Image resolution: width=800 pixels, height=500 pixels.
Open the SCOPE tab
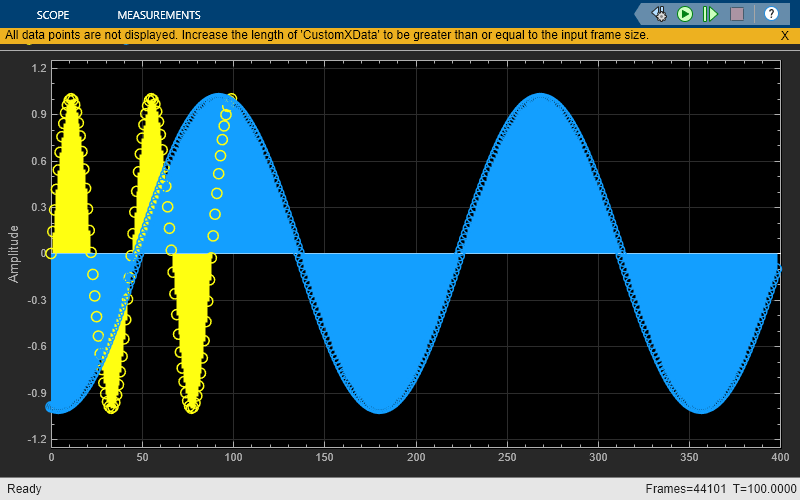pyautogui.click(x=53, y=15)
